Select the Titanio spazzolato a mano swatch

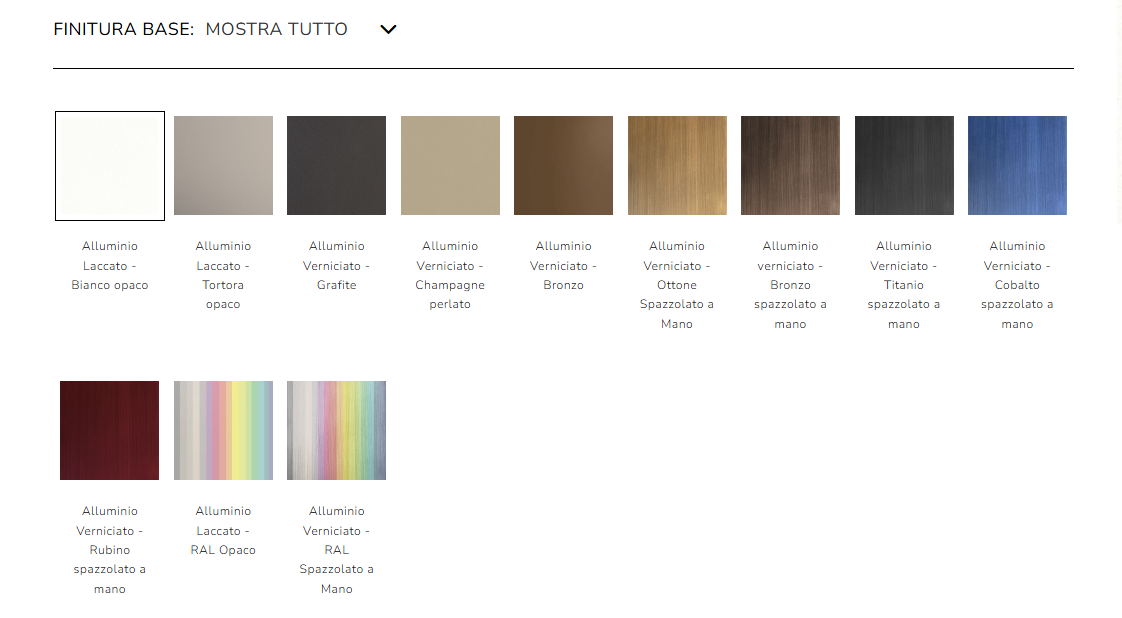click(904, 165)
